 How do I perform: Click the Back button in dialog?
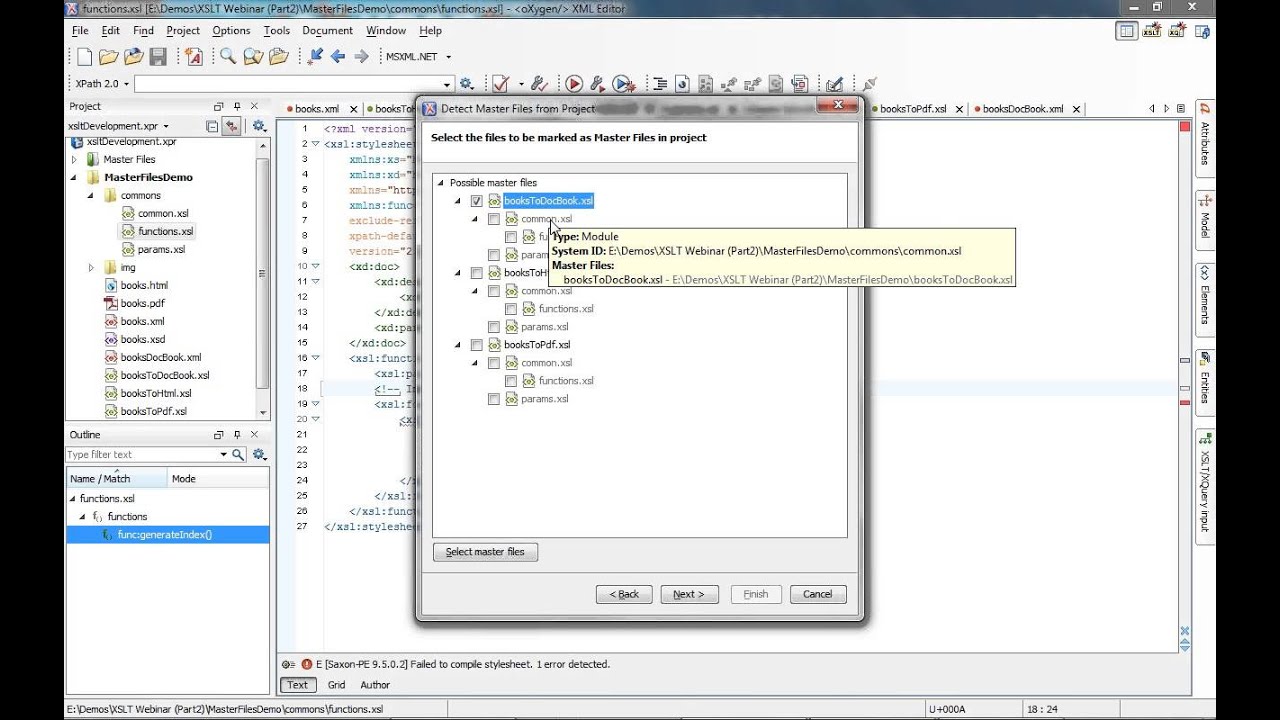pyautogui.click(x=624, y=594)
